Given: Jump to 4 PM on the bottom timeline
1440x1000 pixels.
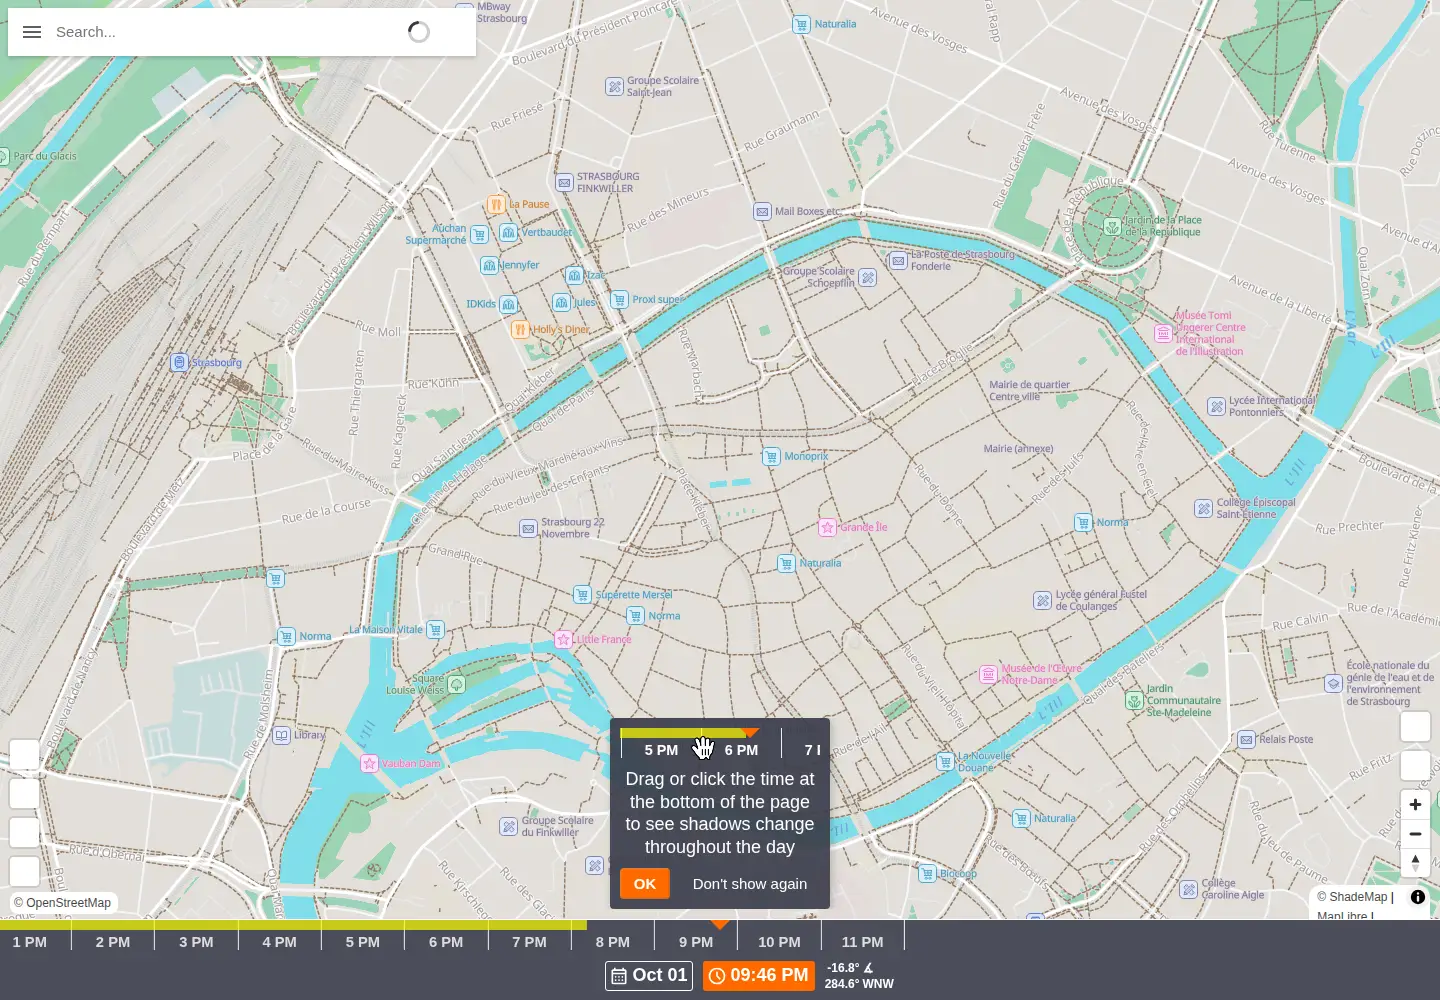Looking at the screenshot, I should click(x=279, y=942).
